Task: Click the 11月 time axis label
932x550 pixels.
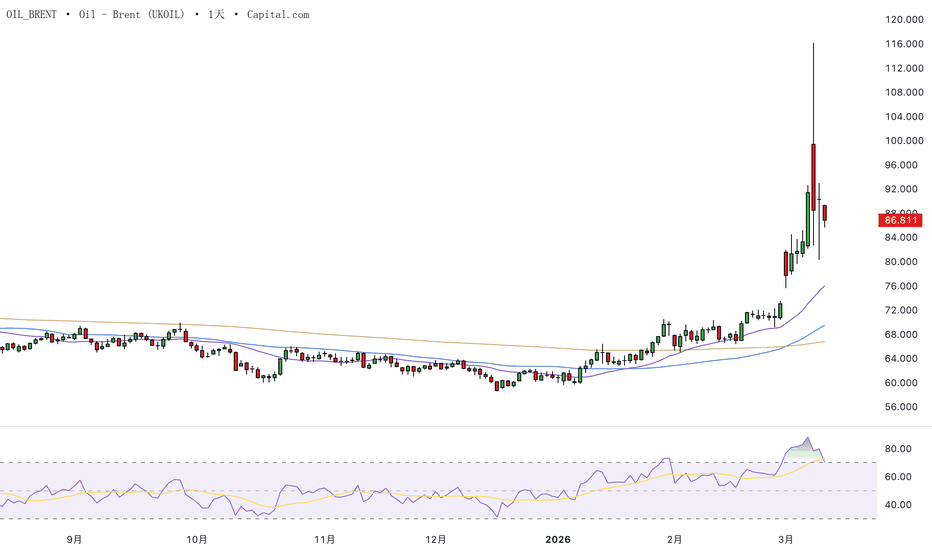Action: pyautogui.click(x=325, y=539)
